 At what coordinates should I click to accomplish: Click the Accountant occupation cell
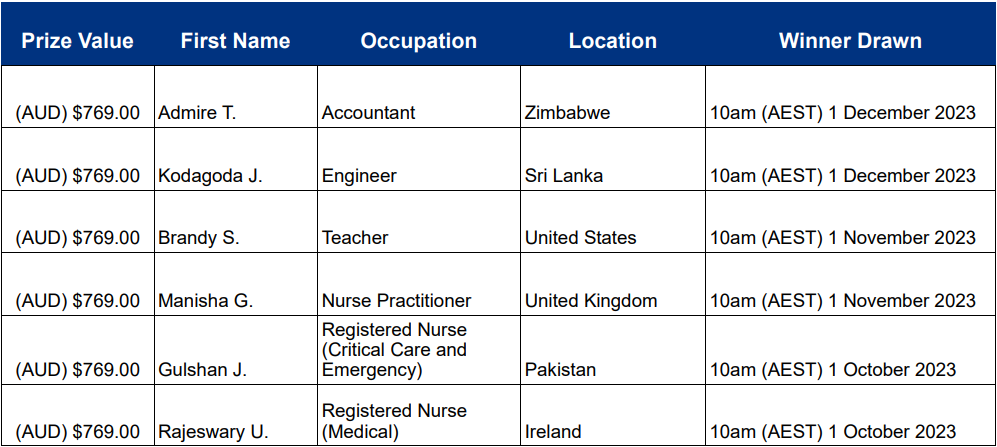419,97
